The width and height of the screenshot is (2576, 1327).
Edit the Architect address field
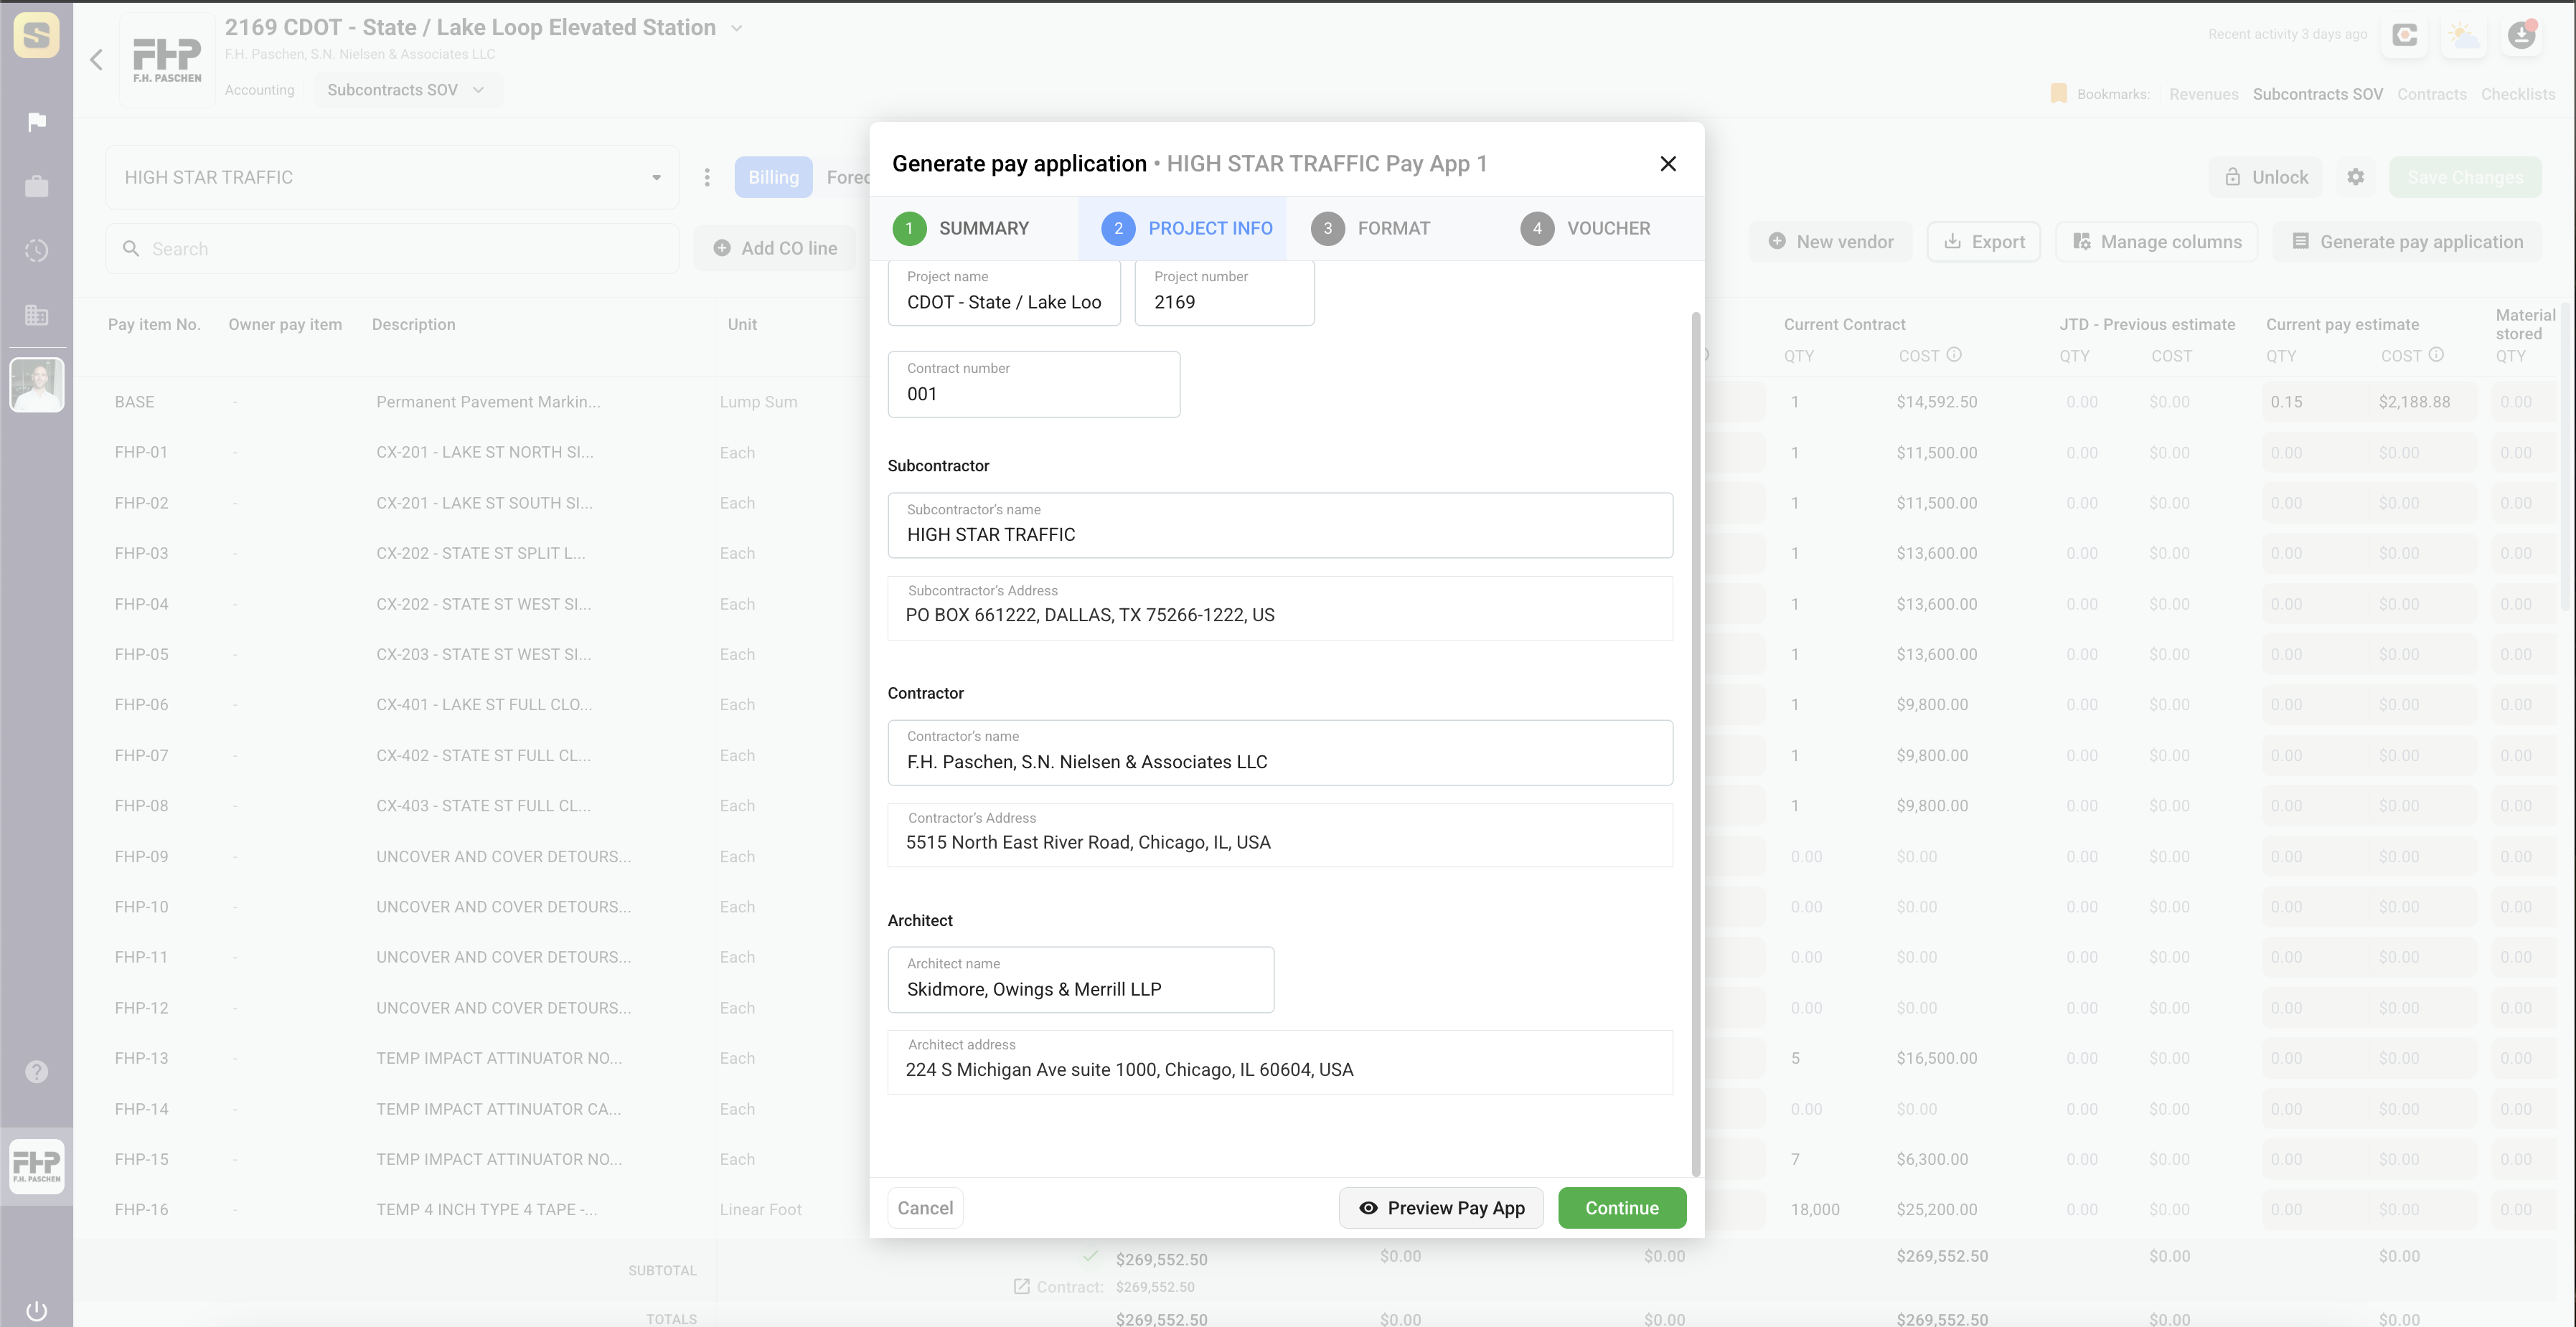(x=1280, y=1062)
